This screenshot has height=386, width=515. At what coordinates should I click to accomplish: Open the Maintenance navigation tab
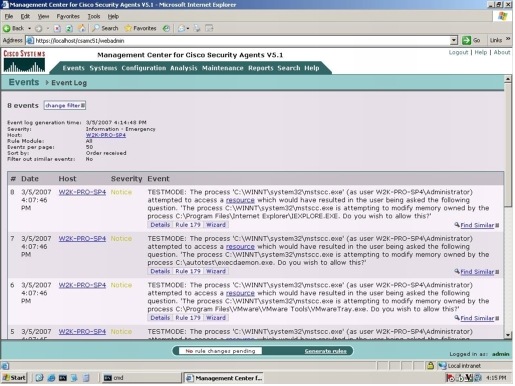click(223, 68)
